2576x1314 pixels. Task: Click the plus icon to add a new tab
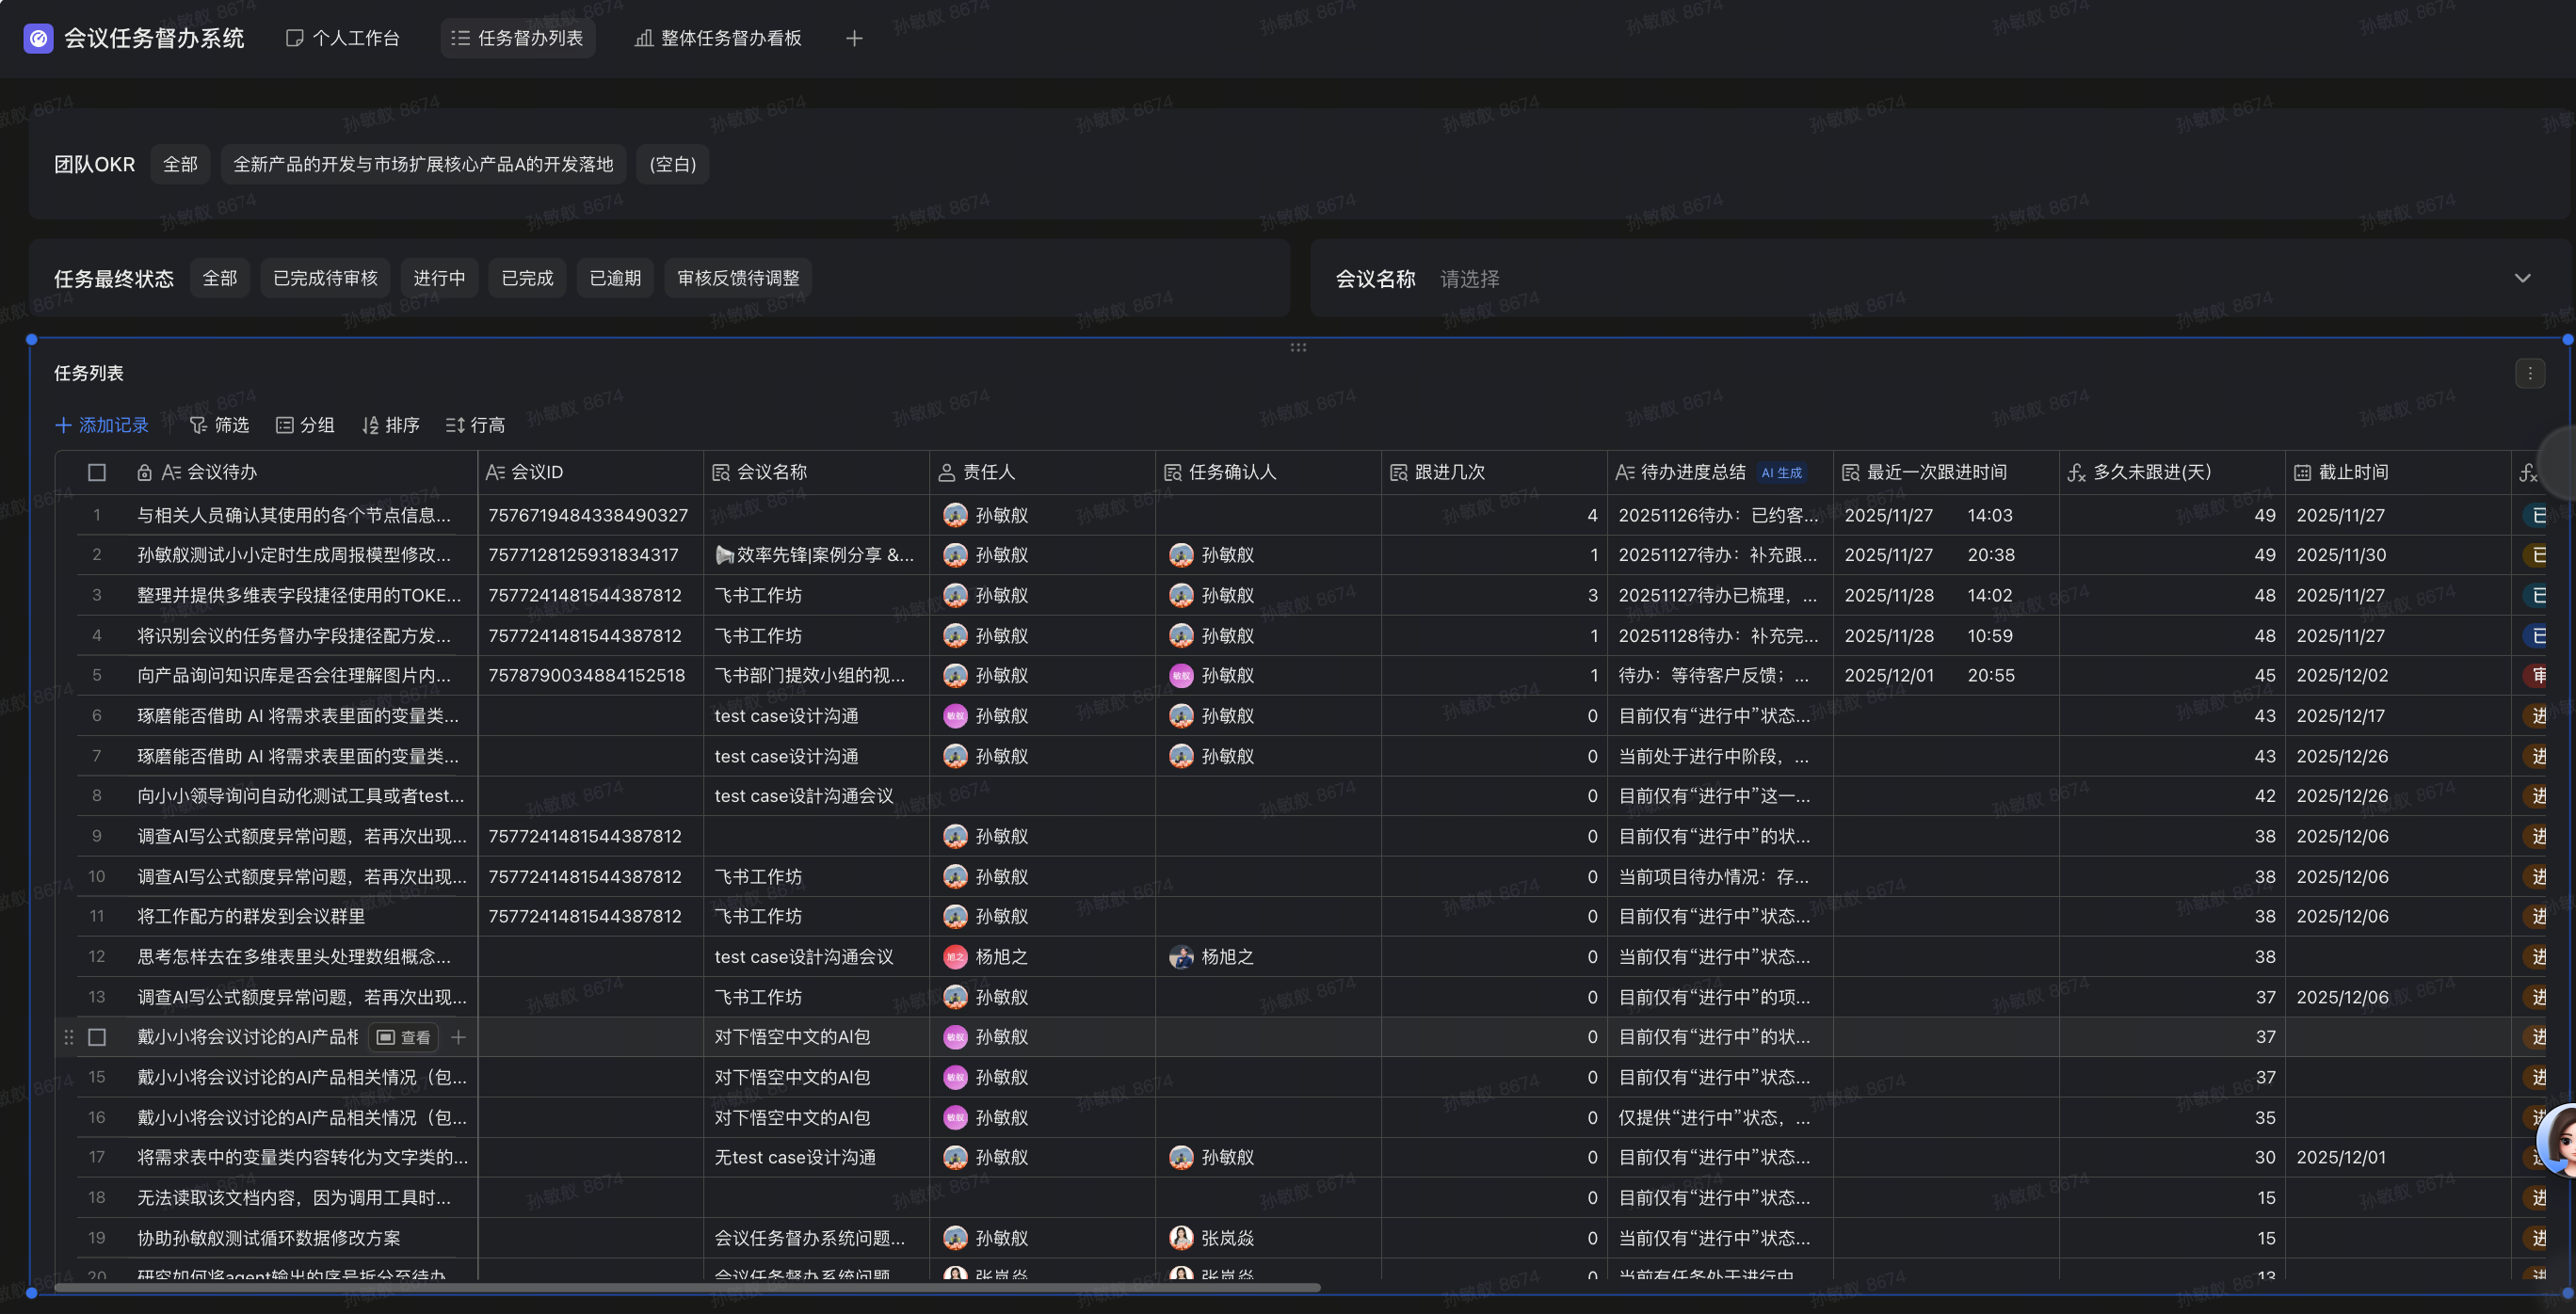(853, 38)
